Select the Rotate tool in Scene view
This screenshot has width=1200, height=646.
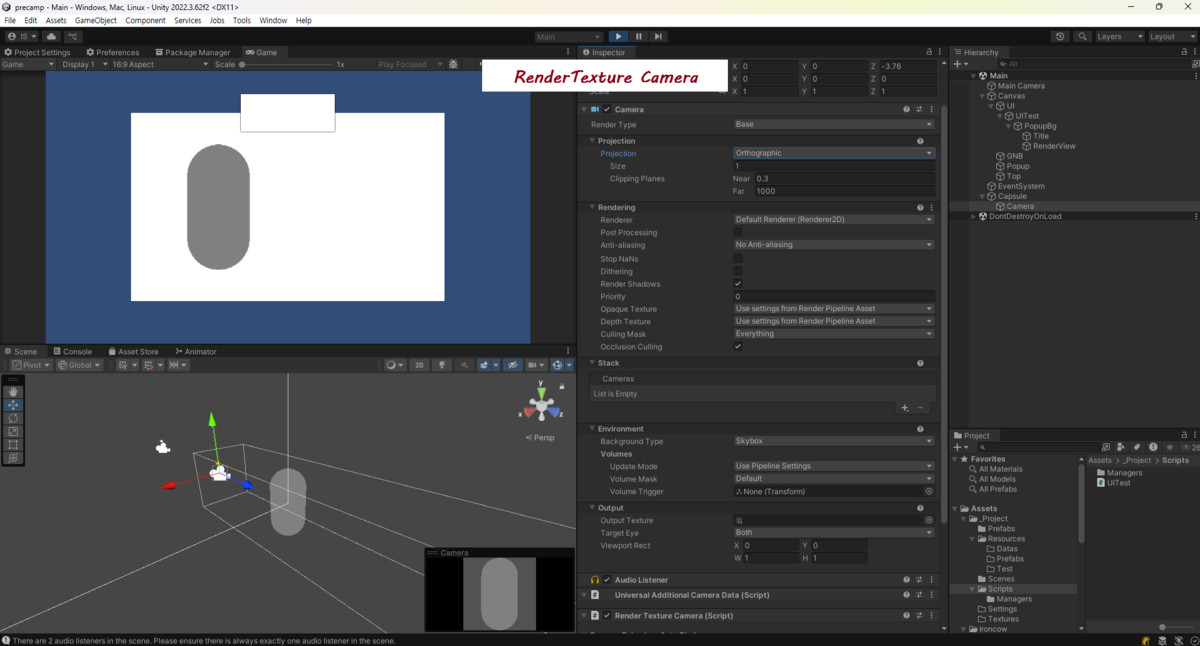coord(13,418)
